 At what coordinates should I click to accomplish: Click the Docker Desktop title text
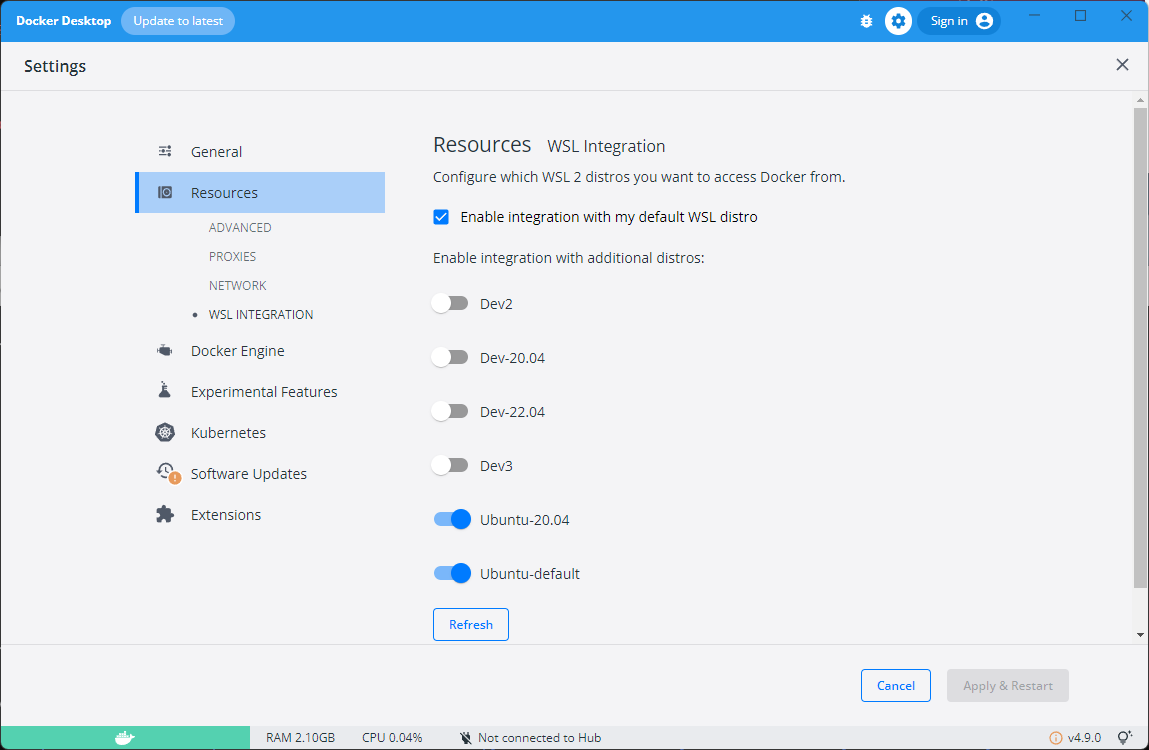pos(64,21)
